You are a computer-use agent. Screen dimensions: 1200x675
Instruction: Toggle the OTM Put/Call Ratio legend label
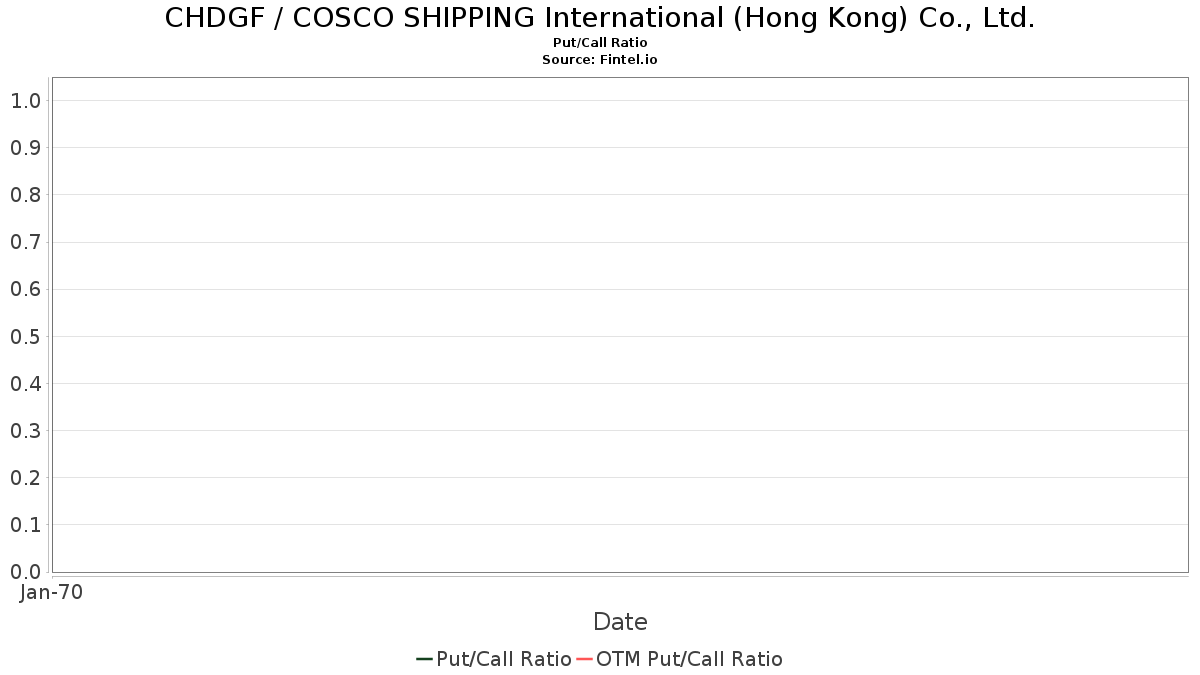pyautogui.click(x=689, y=659)
